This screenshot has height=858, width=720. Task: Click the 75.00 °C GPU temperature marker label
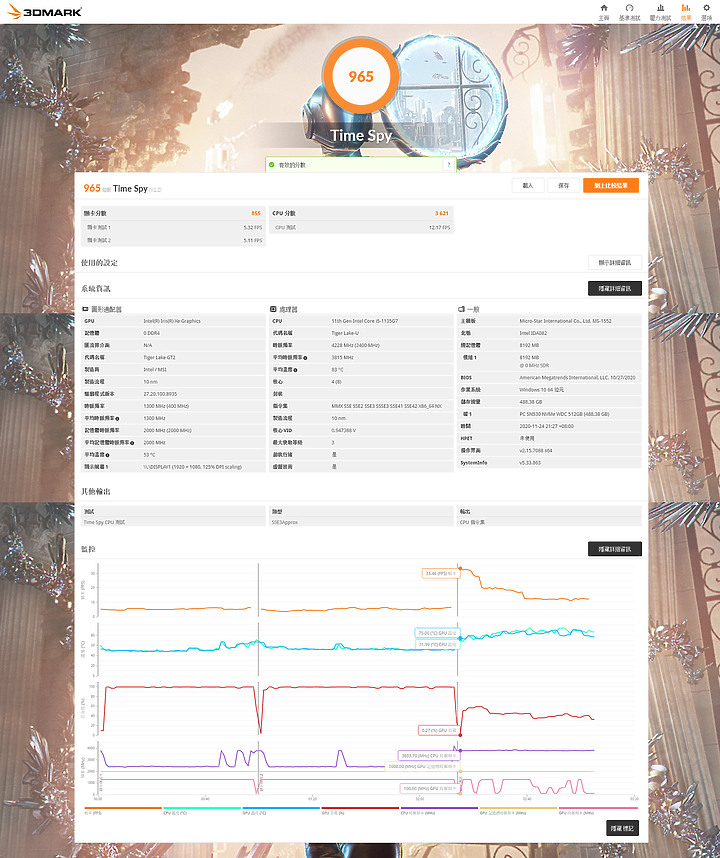click(437, 633)
